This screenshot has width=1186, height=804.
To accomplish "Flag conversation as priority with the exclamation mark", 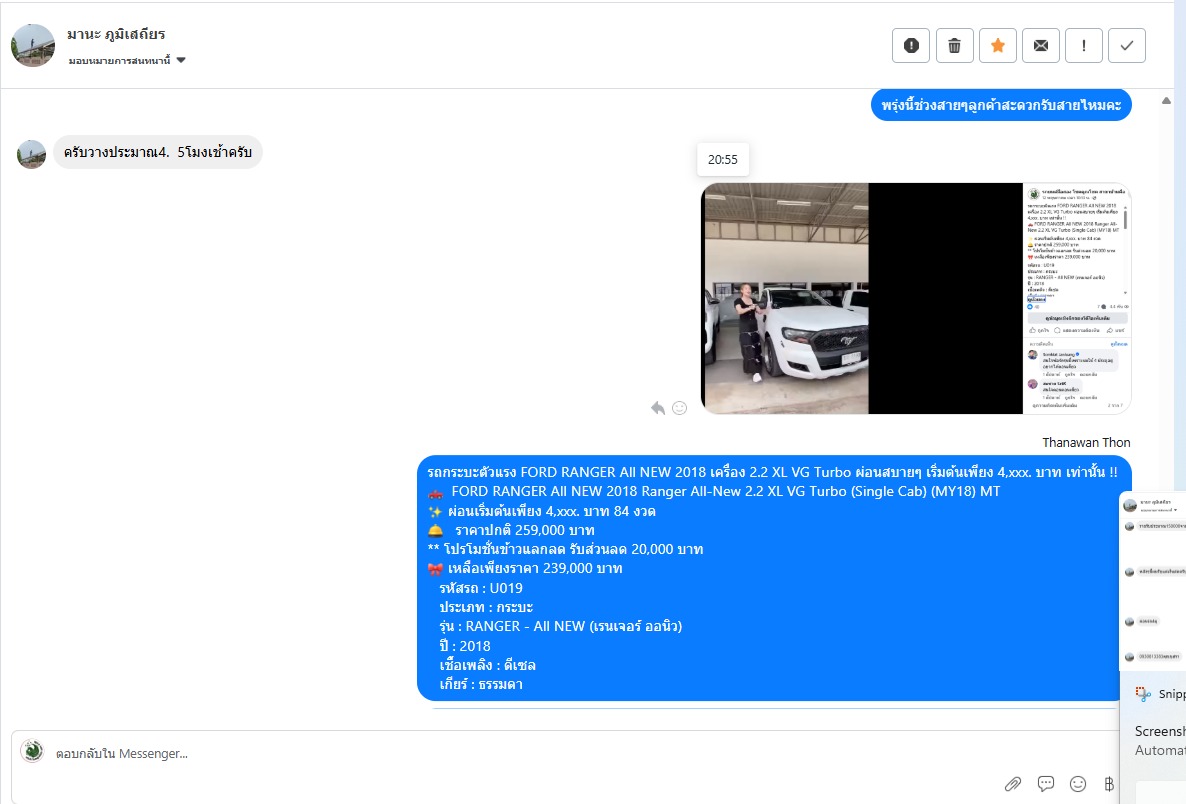I will 1084,45.
